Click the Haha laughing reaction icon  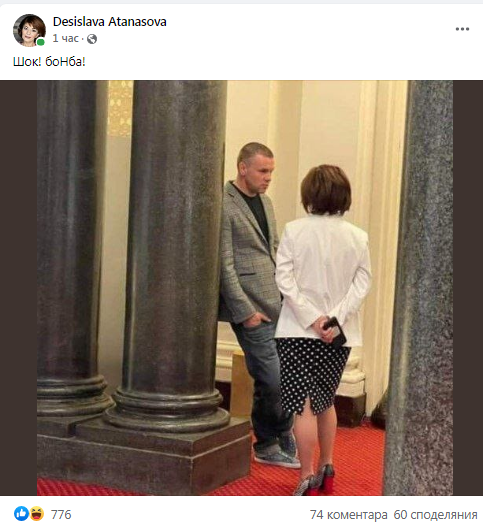(37, 514)
